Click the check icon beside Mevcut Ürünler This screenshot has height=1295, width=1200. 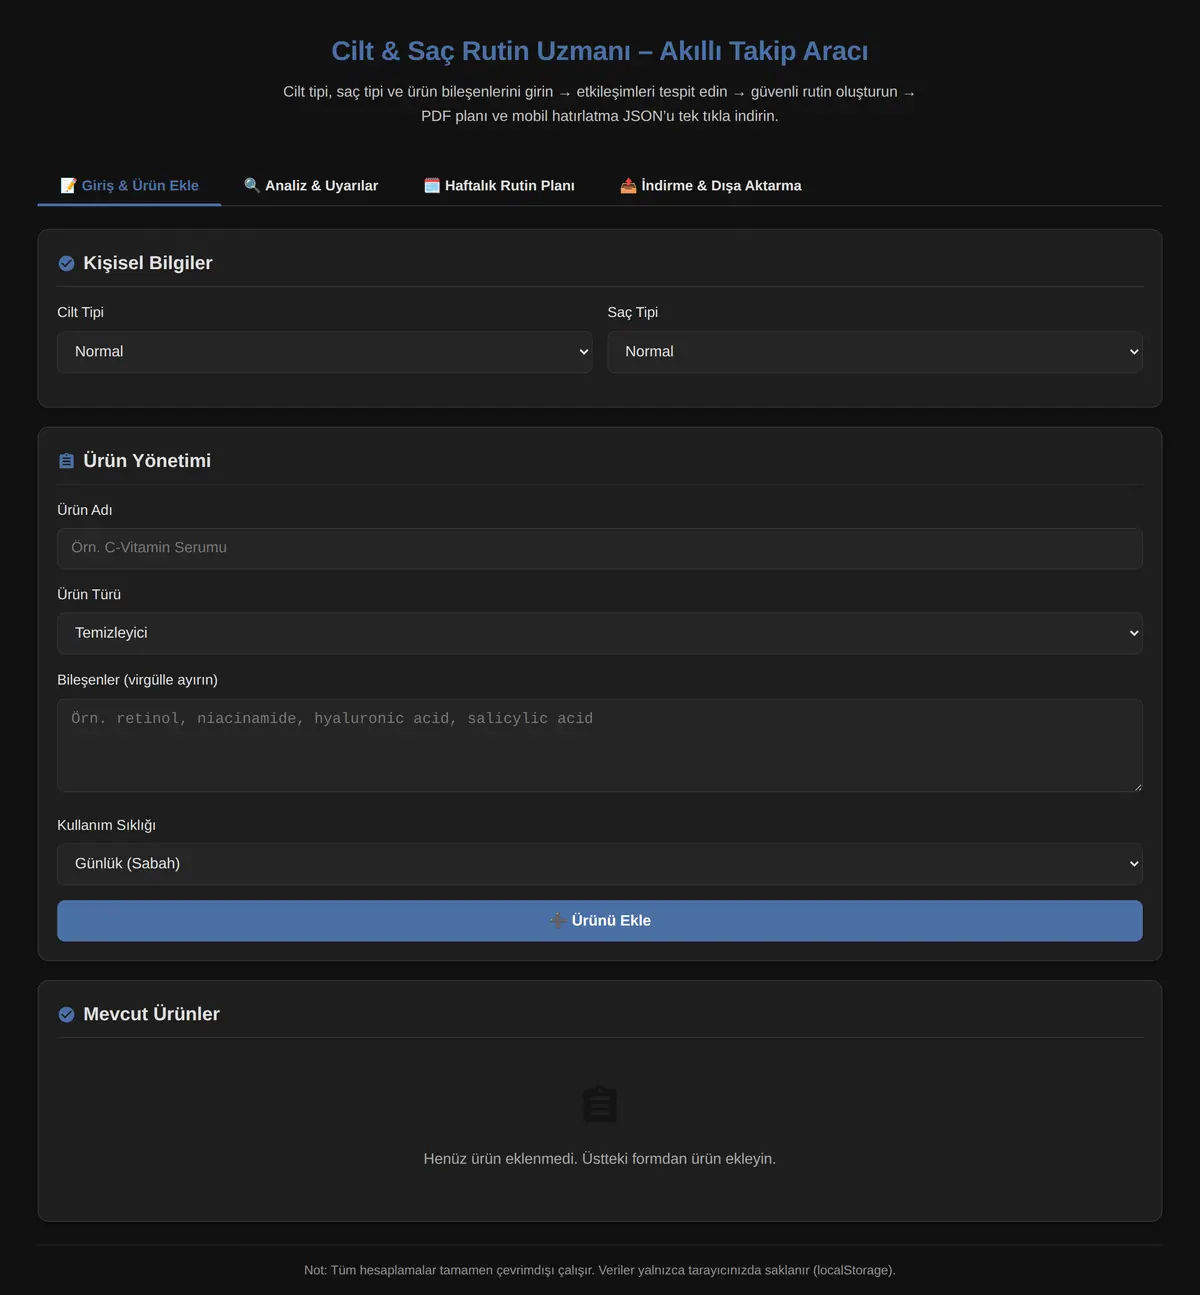pos(66,1014)
